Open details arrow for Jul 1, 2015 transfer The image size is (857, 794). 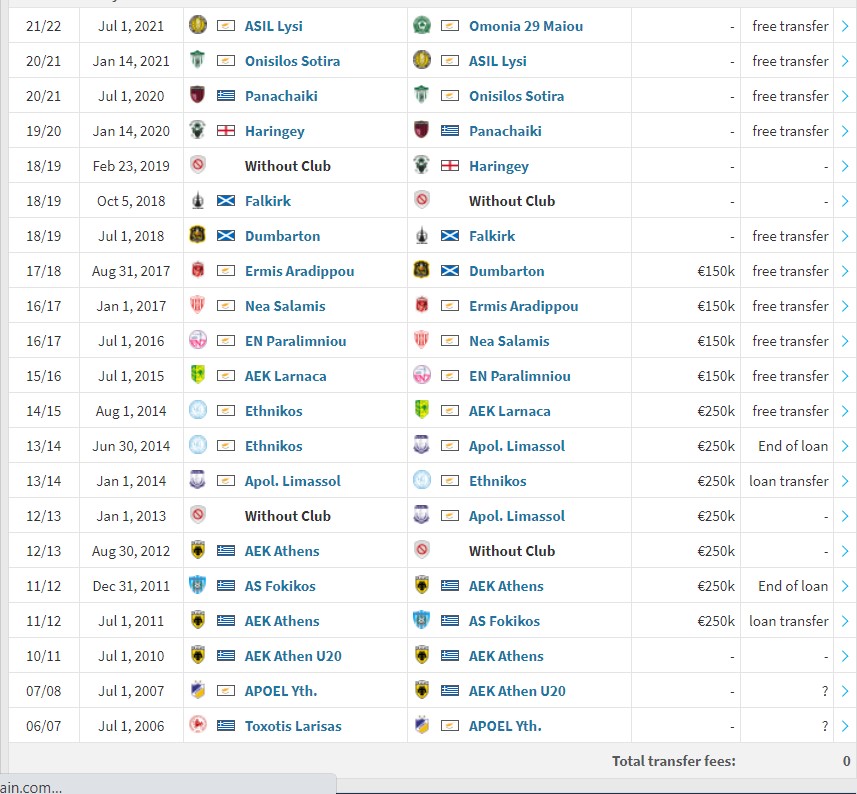845,375
